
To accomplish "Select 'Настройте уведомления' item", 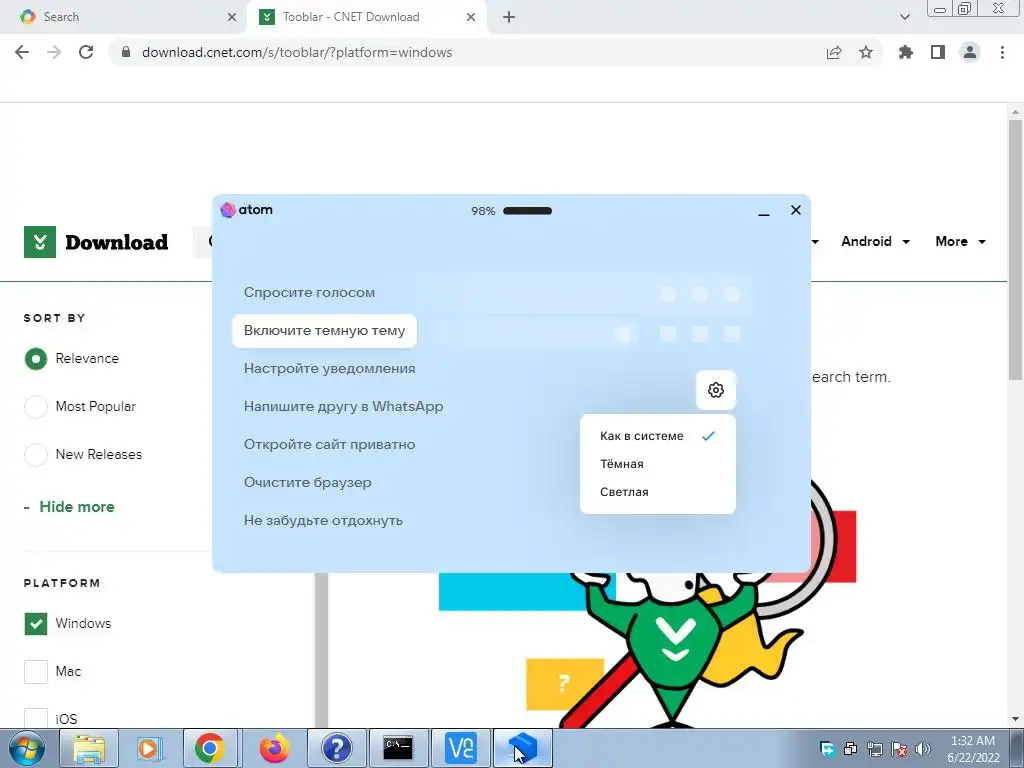I will [x=329, y=368].
